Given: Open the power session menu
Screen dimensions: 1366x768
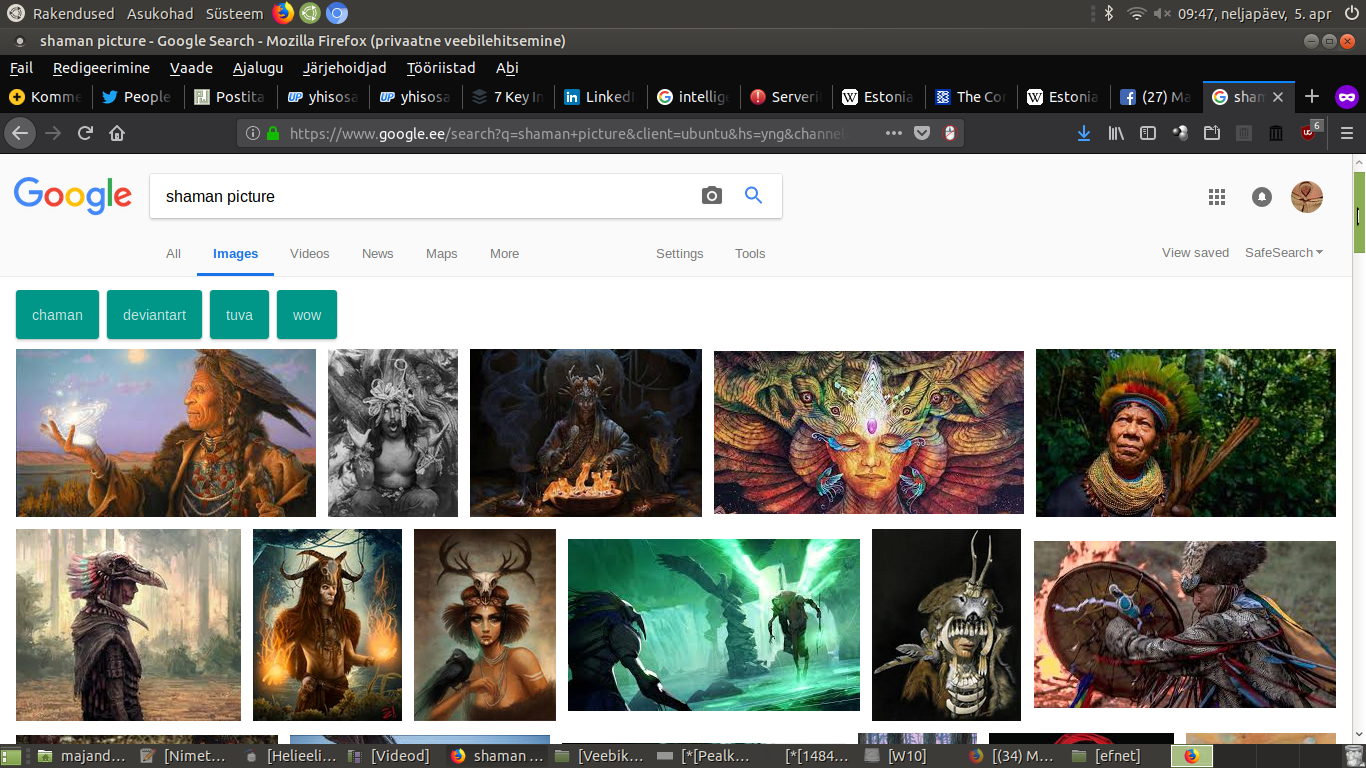Looking at the screenshot, I should click(1350, 13).
